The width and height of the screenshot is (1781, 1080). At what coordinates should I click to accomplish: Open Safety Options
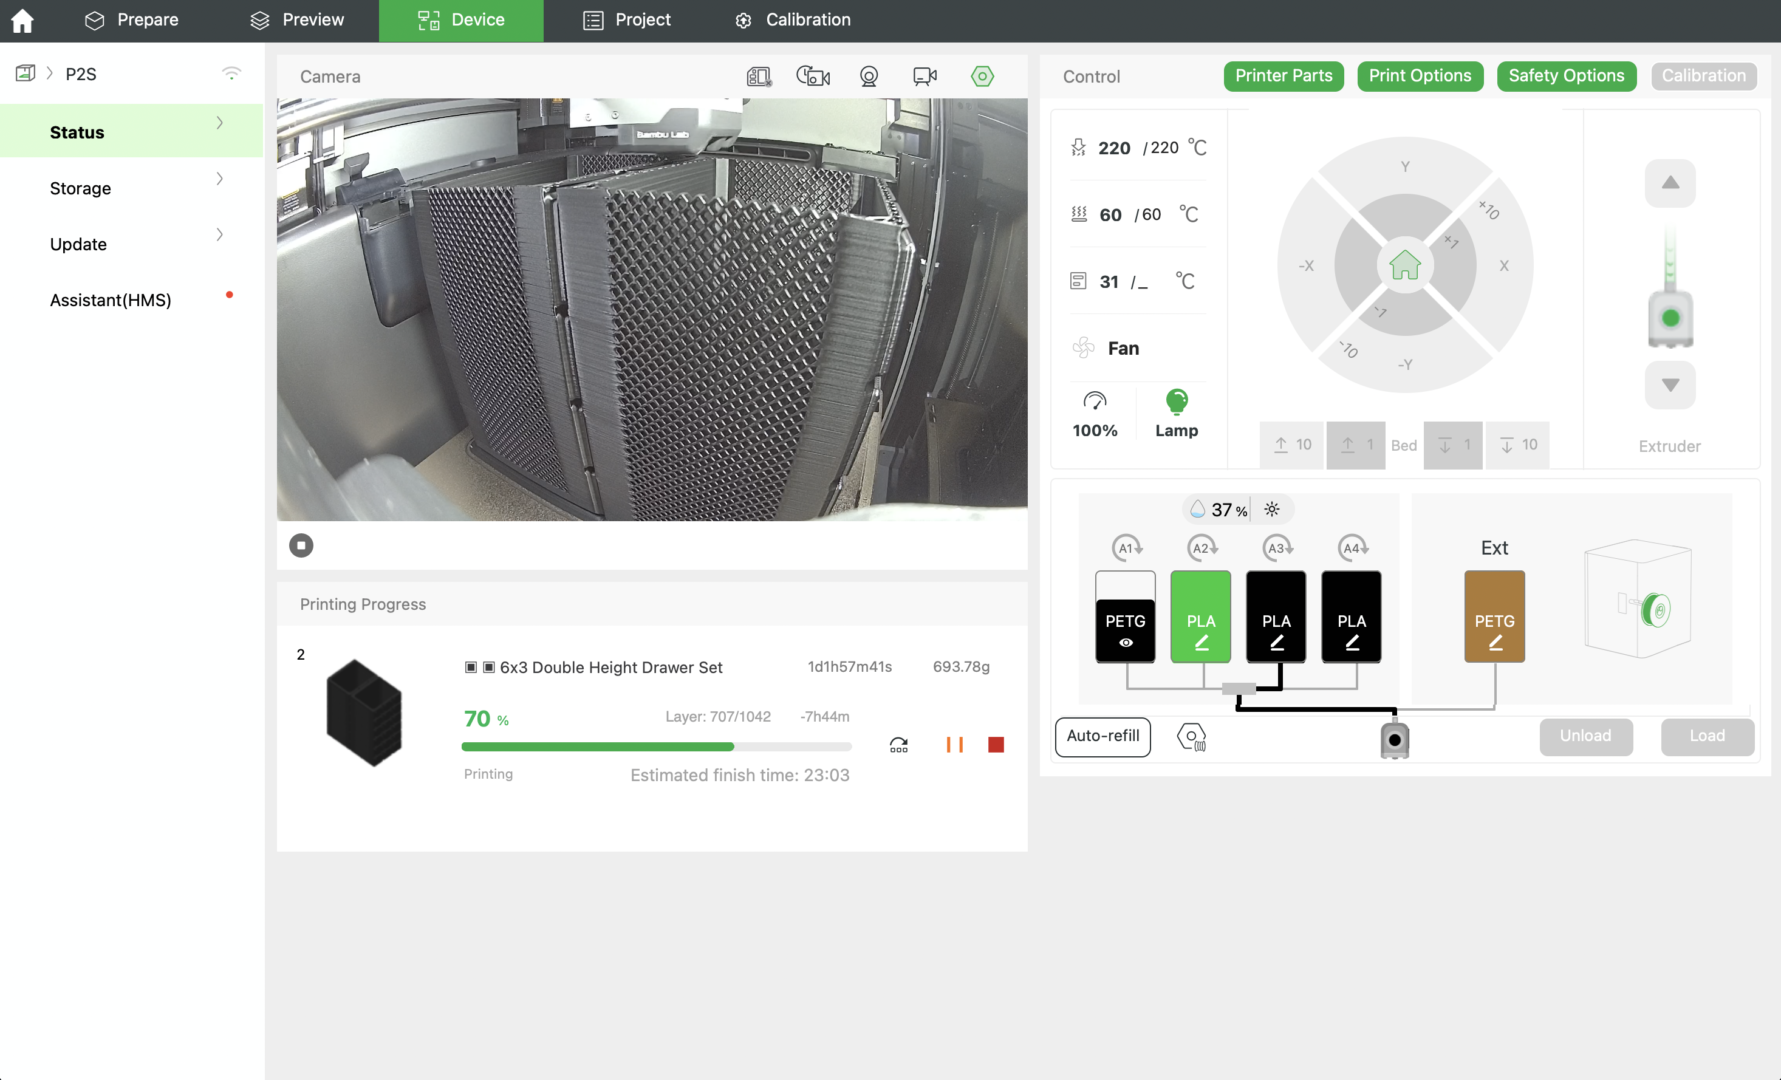[1565, 76]
